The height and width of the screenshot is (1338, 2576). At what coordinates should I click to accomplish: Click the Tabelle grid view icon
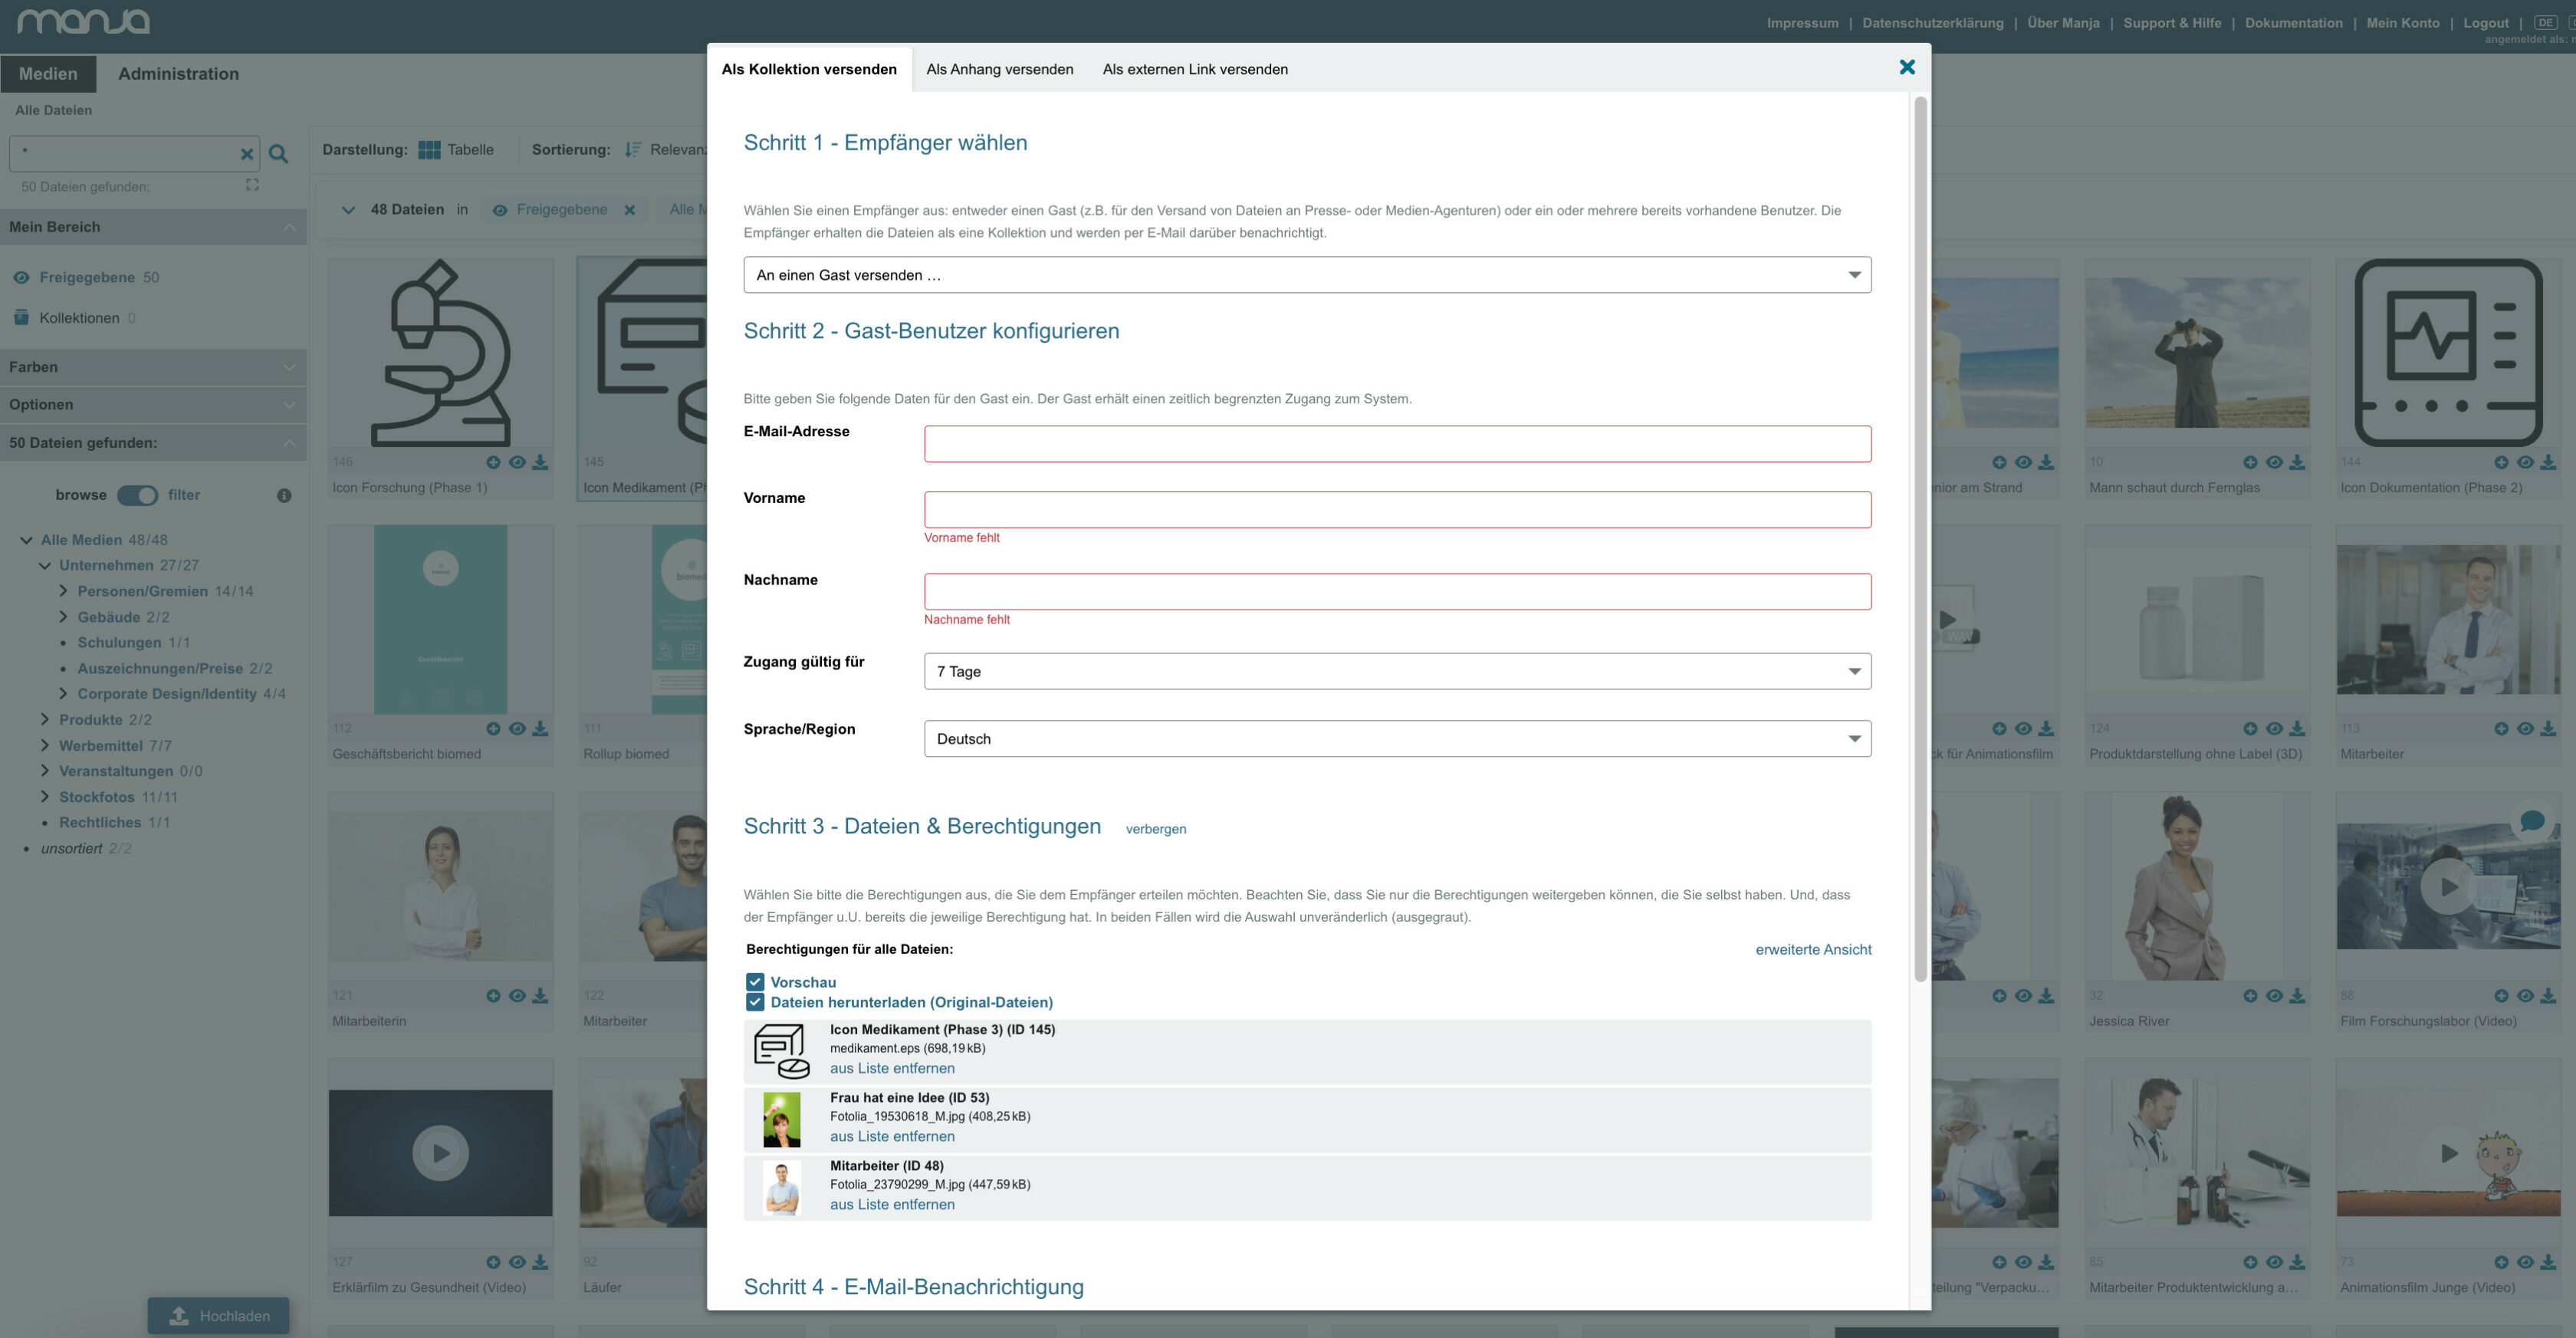coord(429,150)
